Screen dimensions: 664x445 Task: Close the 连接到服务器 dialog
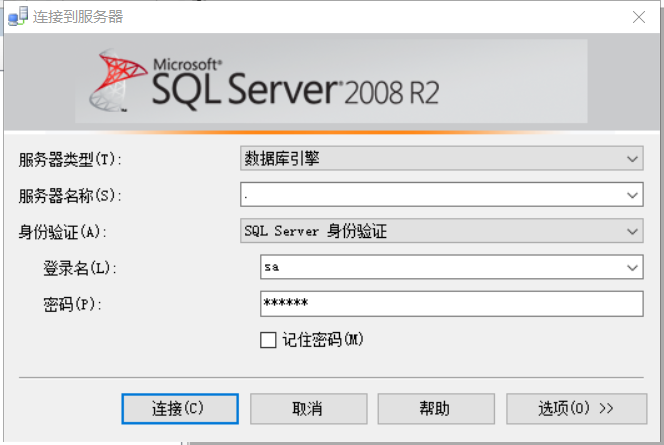[x=639, y=17]
